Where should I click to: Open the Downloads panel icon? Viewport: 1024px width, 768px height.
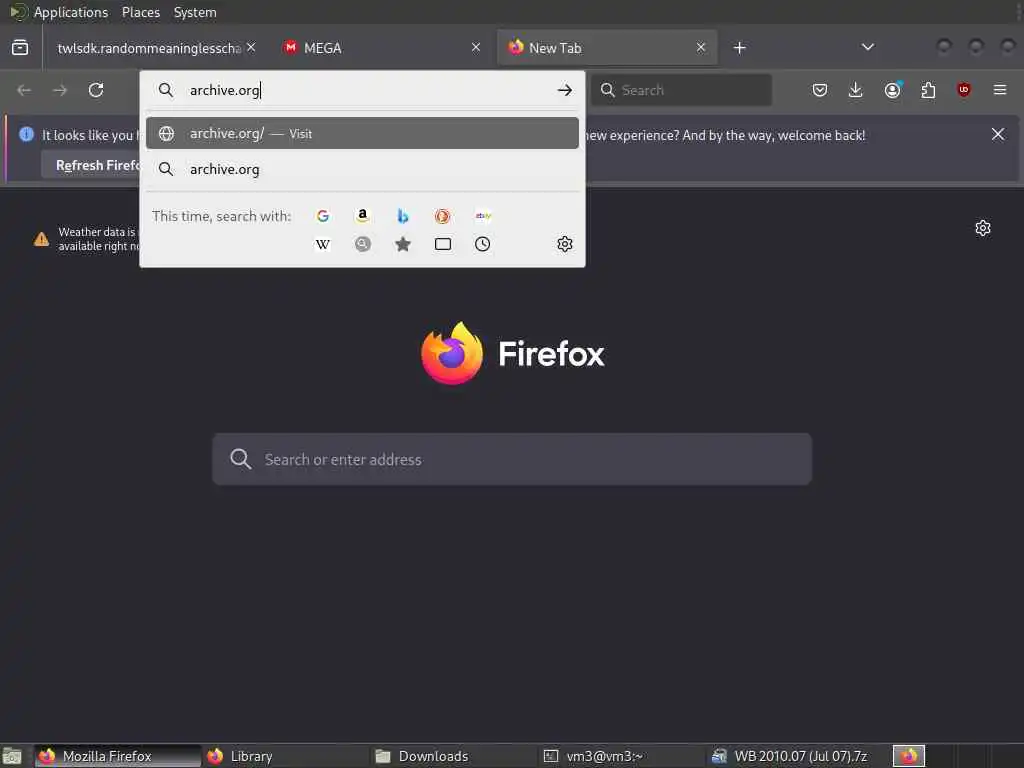coord(856,90)
